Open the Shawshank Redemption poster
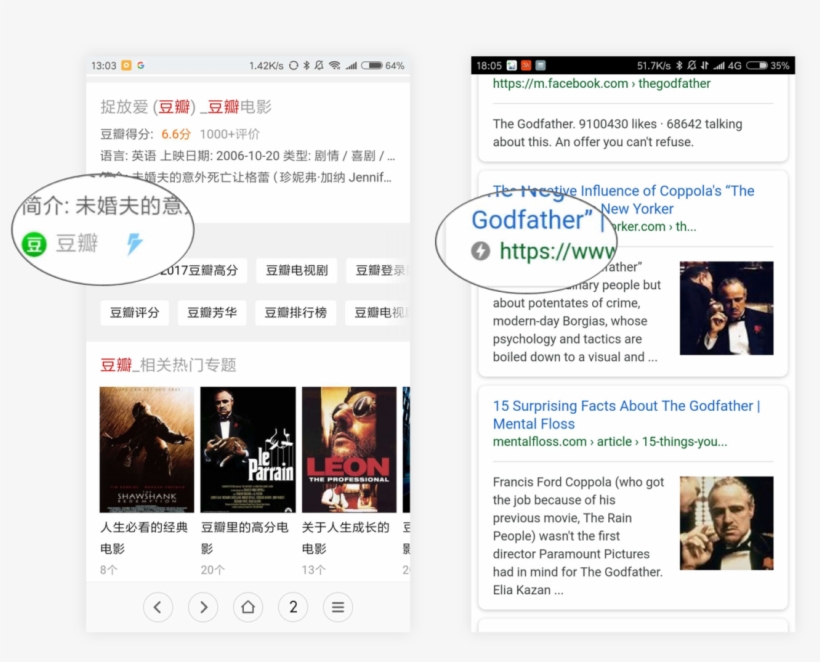Image resolution: width=820 pixels, height=662 pixels. pos(147,449)
